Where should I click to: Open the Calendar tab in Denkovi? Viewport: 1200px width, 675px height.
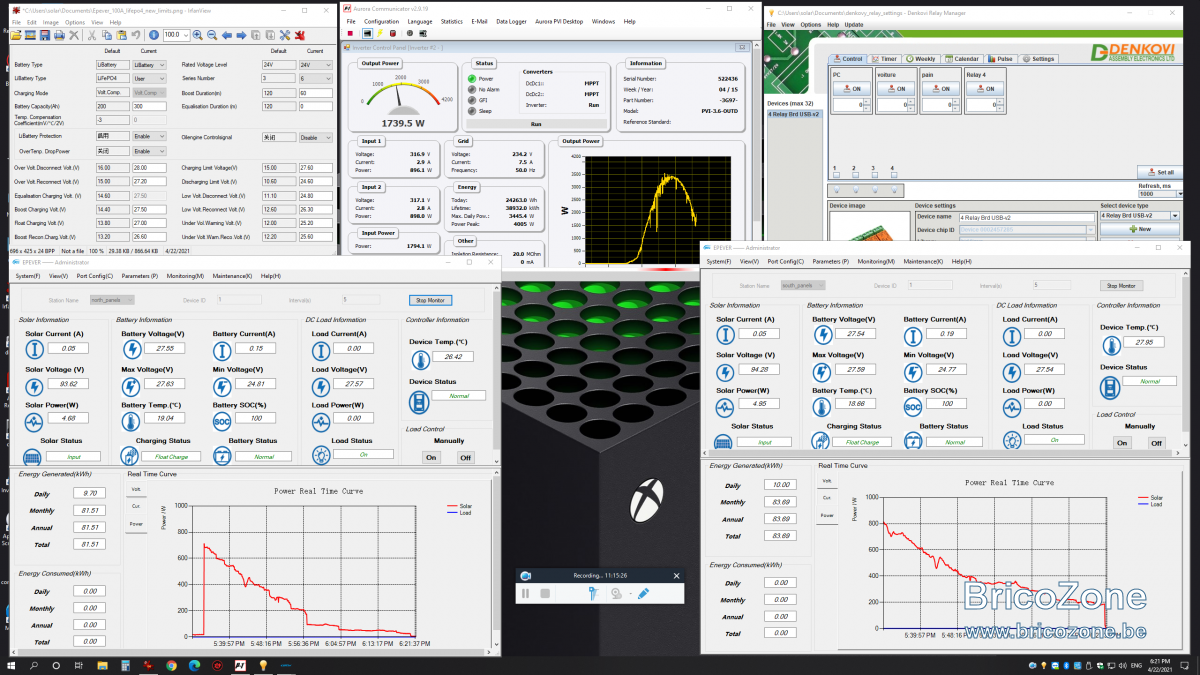tap(963, 59)
